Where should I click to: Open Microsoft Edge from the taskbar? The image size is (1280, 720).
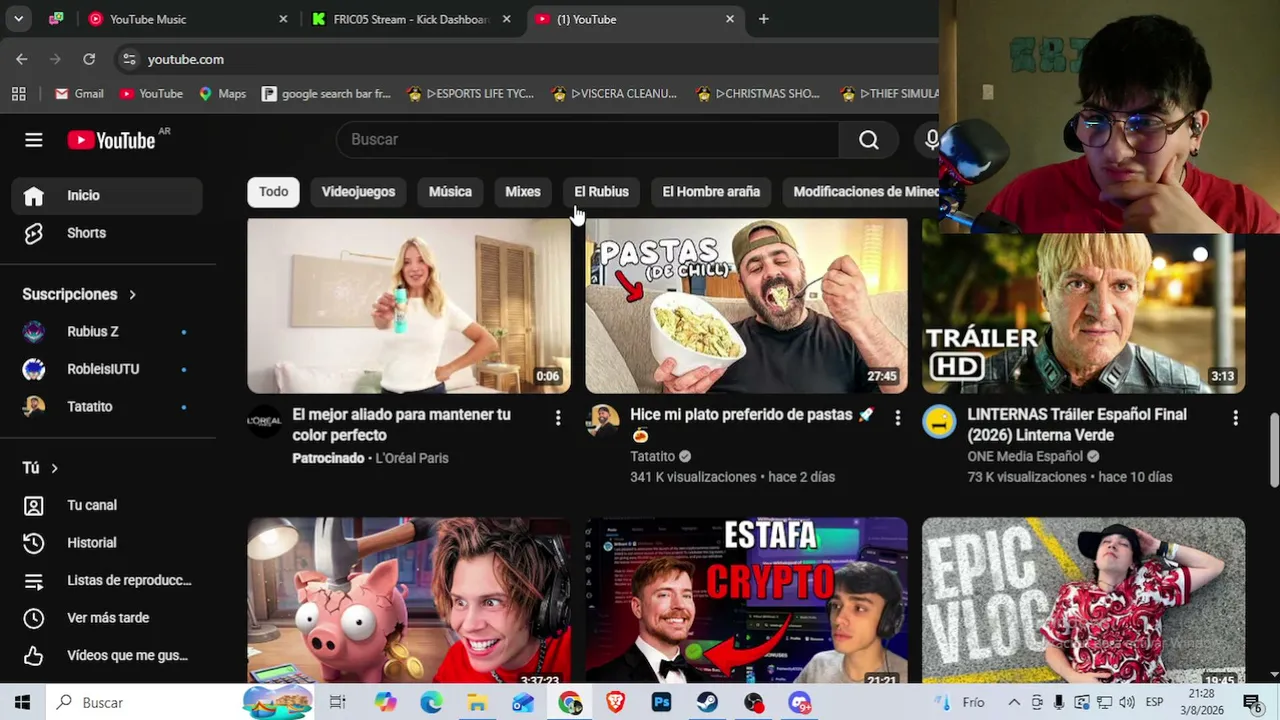431,703
